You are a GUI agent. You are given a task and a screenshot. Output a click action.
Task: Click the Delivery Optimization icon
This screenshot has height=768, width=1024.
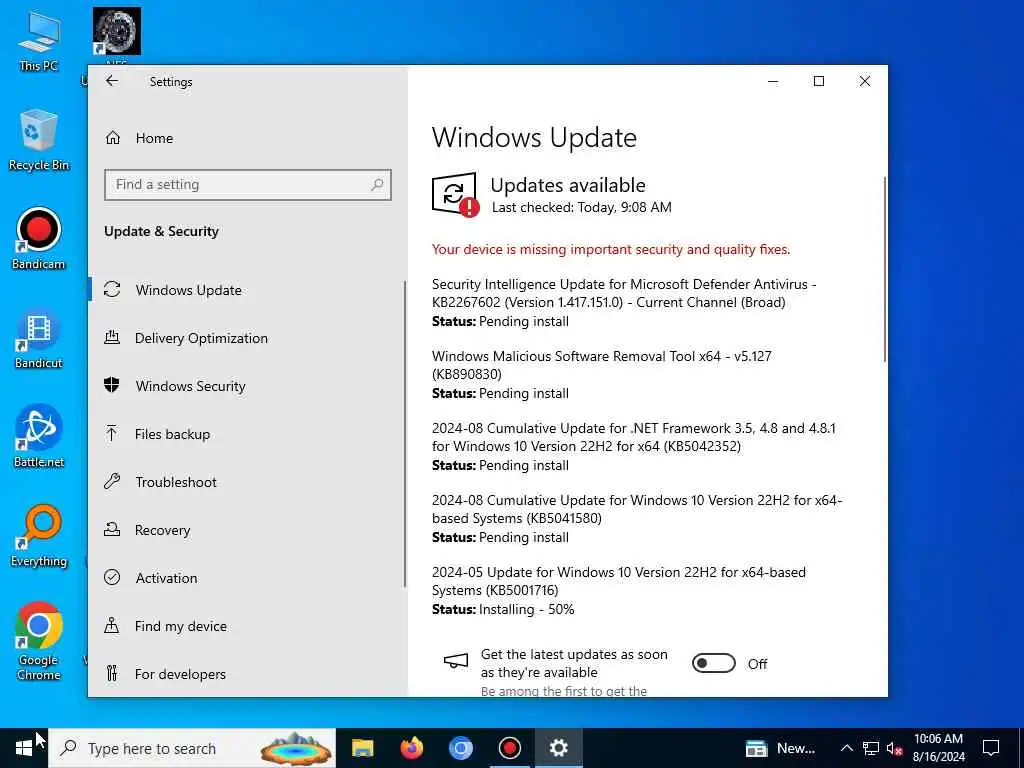coord(112,338)
